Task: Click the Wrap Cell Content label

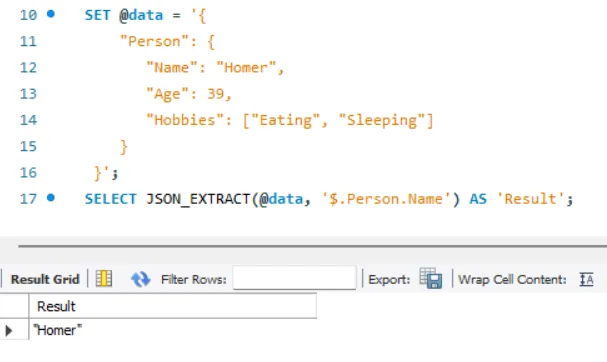Action: (512, 280)
